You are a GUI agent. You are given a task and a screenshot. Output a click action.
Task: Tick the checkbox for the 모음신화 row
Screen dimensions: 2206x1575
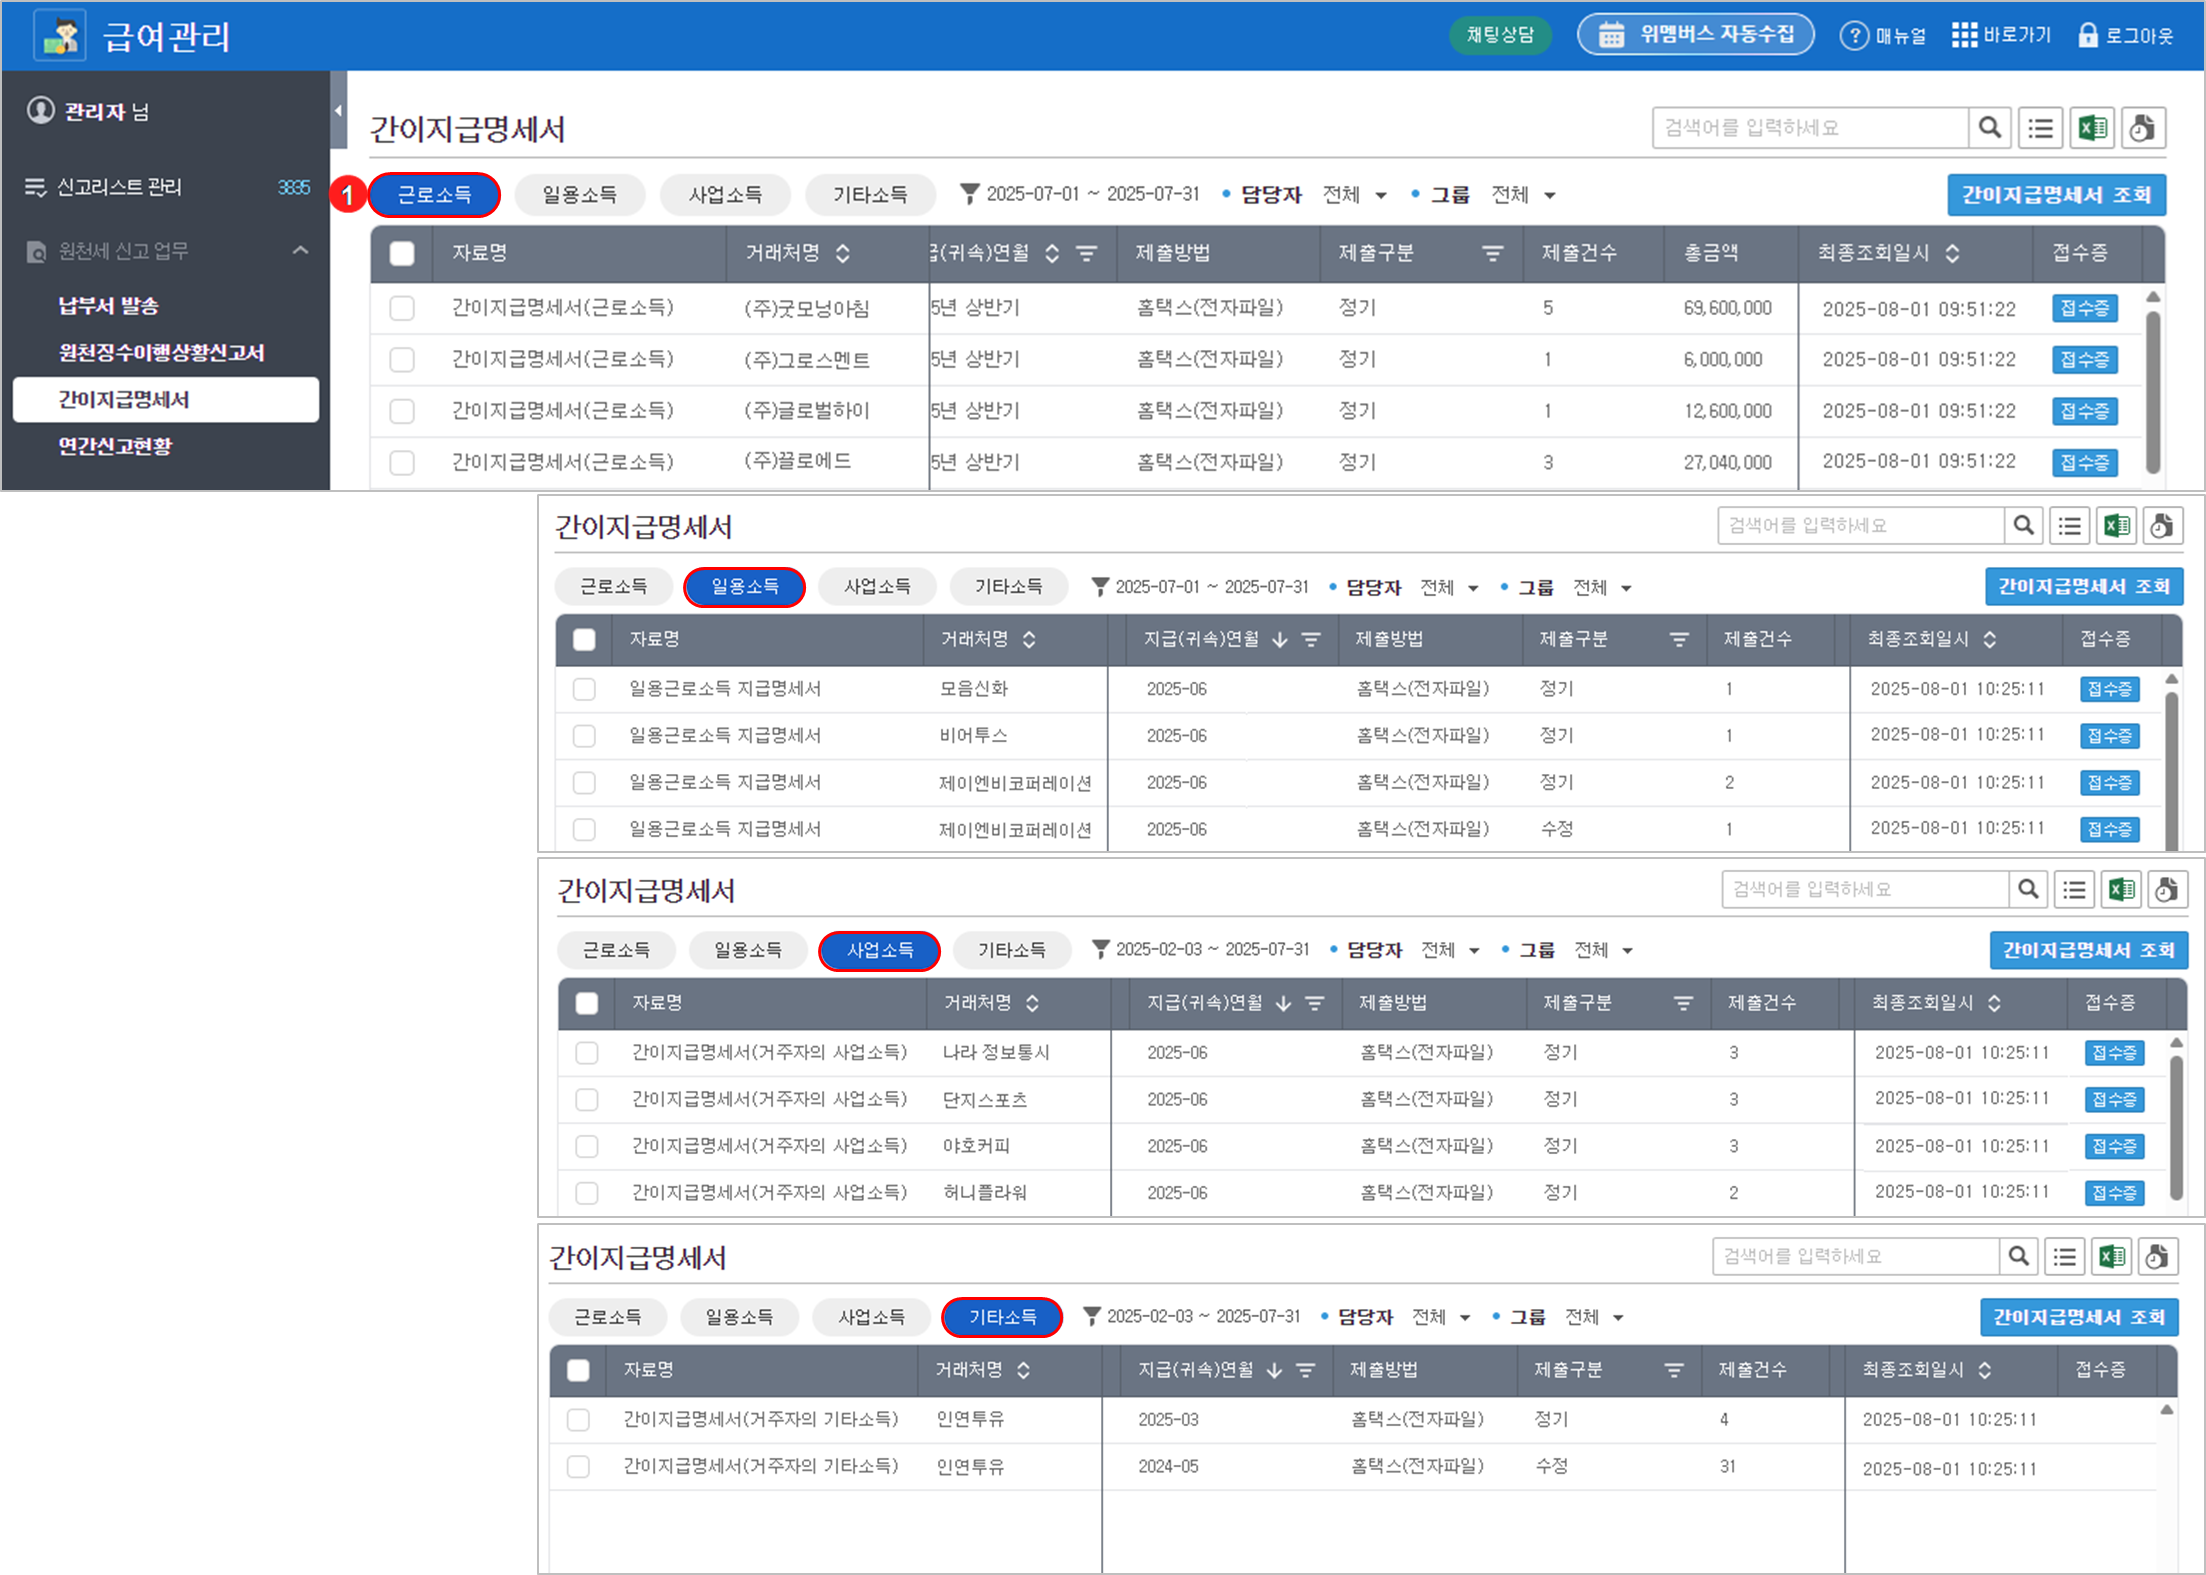pos(584,689)
